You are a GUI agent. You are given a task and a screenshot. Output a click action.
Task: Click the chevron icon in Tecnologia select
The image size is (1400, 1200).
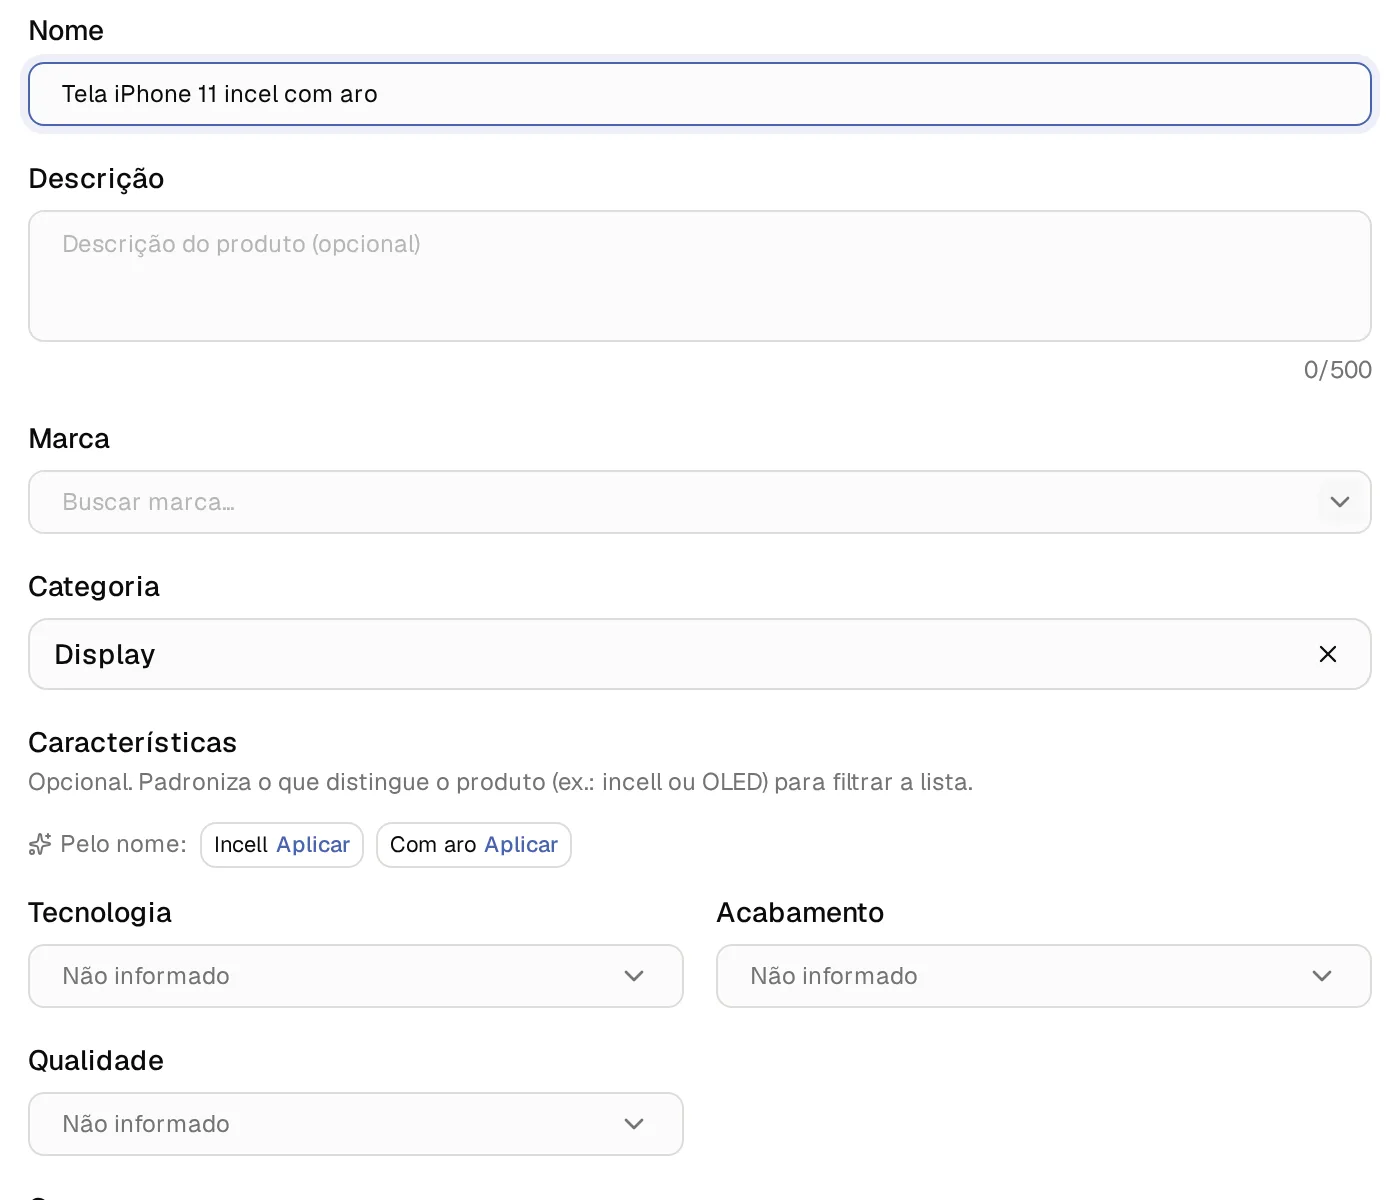point(634,976)
